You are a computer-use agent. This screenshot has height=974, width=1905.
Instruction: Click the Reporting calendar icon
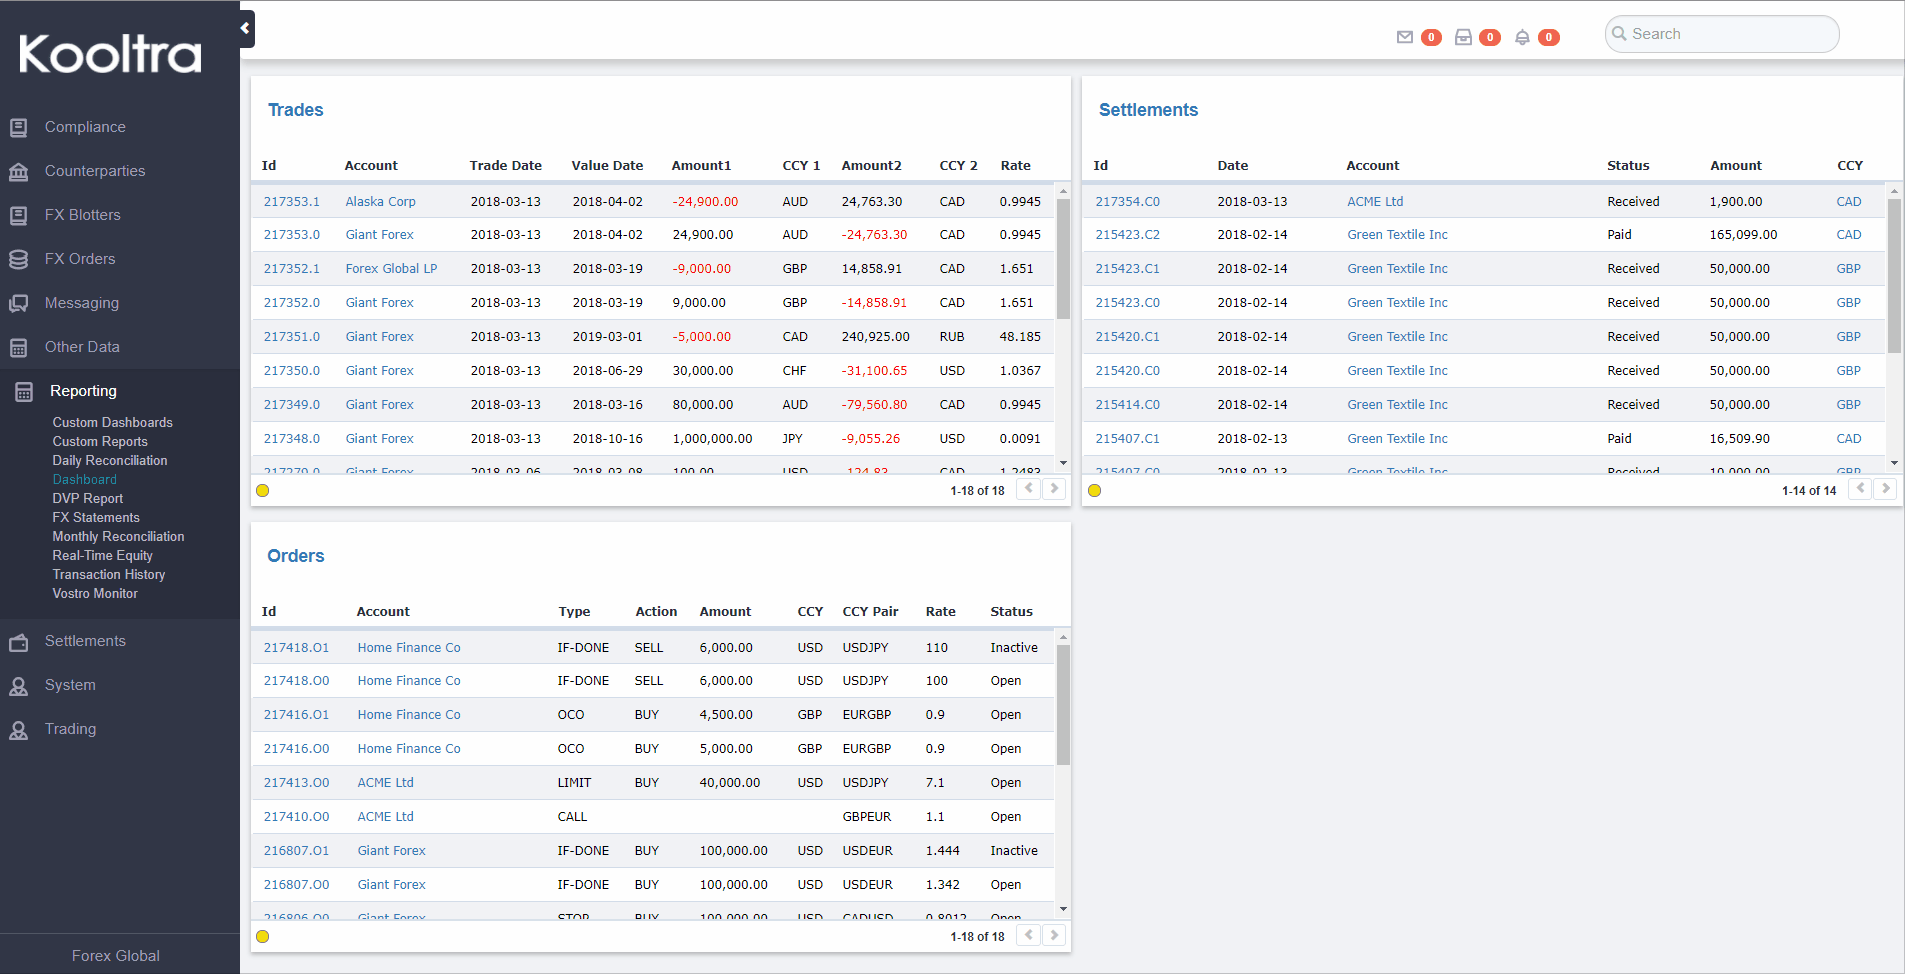pos(24,391)
